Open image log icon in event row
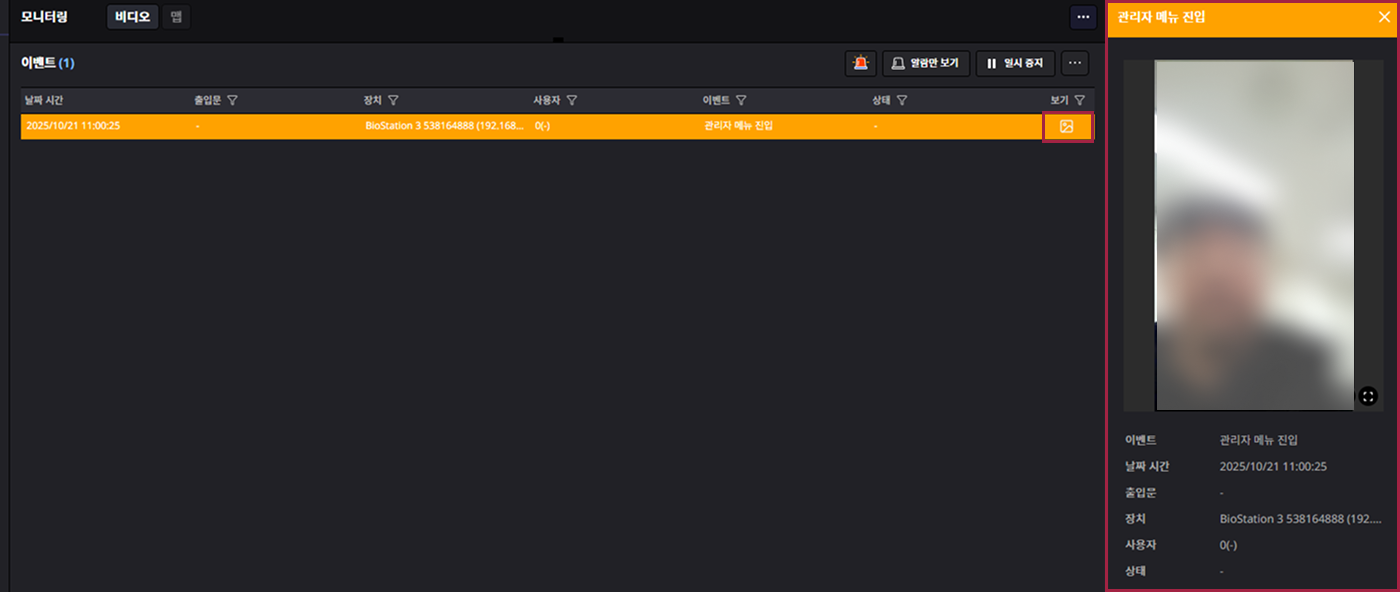This screenshot has height=592, width=1400. click(x=1066, y=127)
